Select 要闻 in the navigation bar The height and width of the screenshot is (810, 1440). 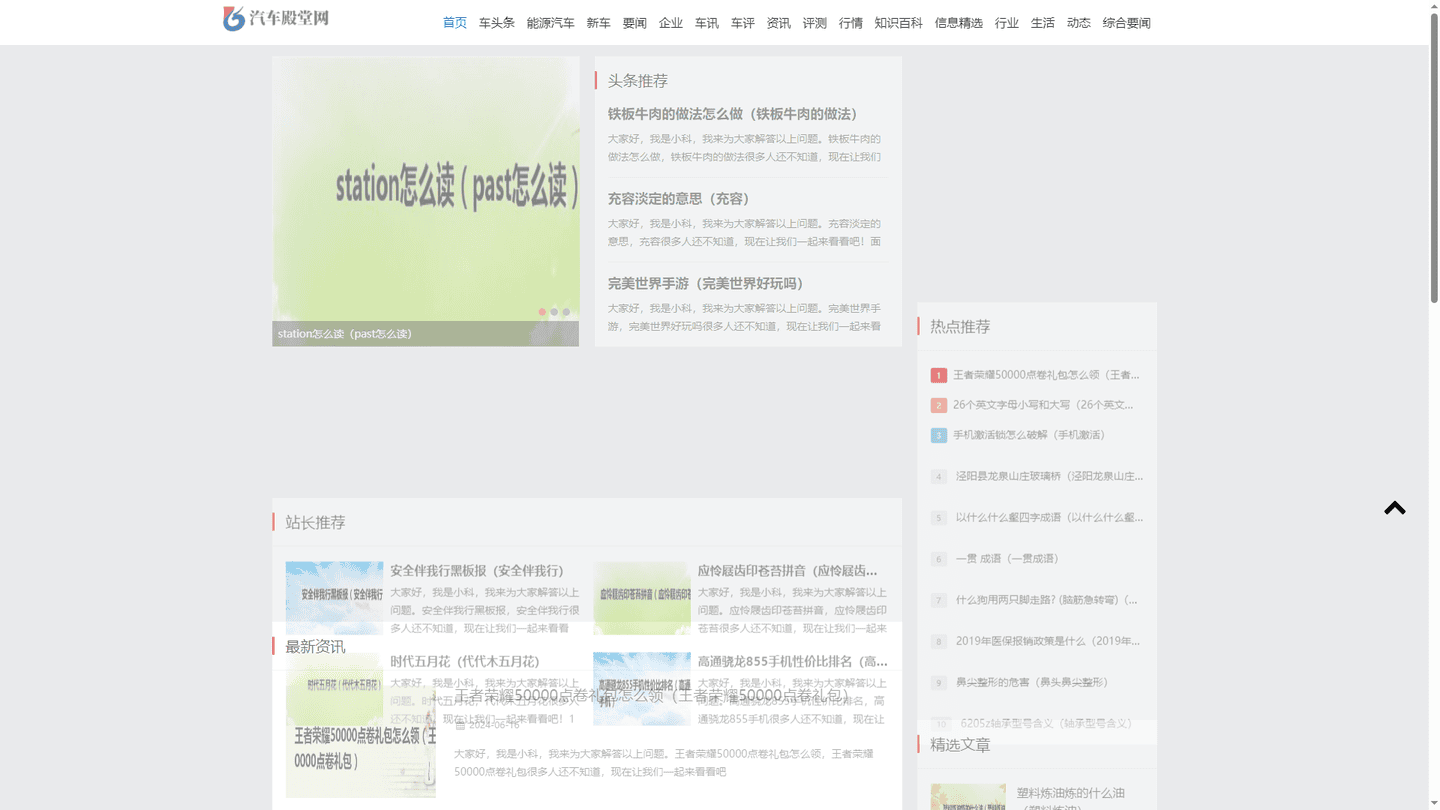tap(635, 23)
